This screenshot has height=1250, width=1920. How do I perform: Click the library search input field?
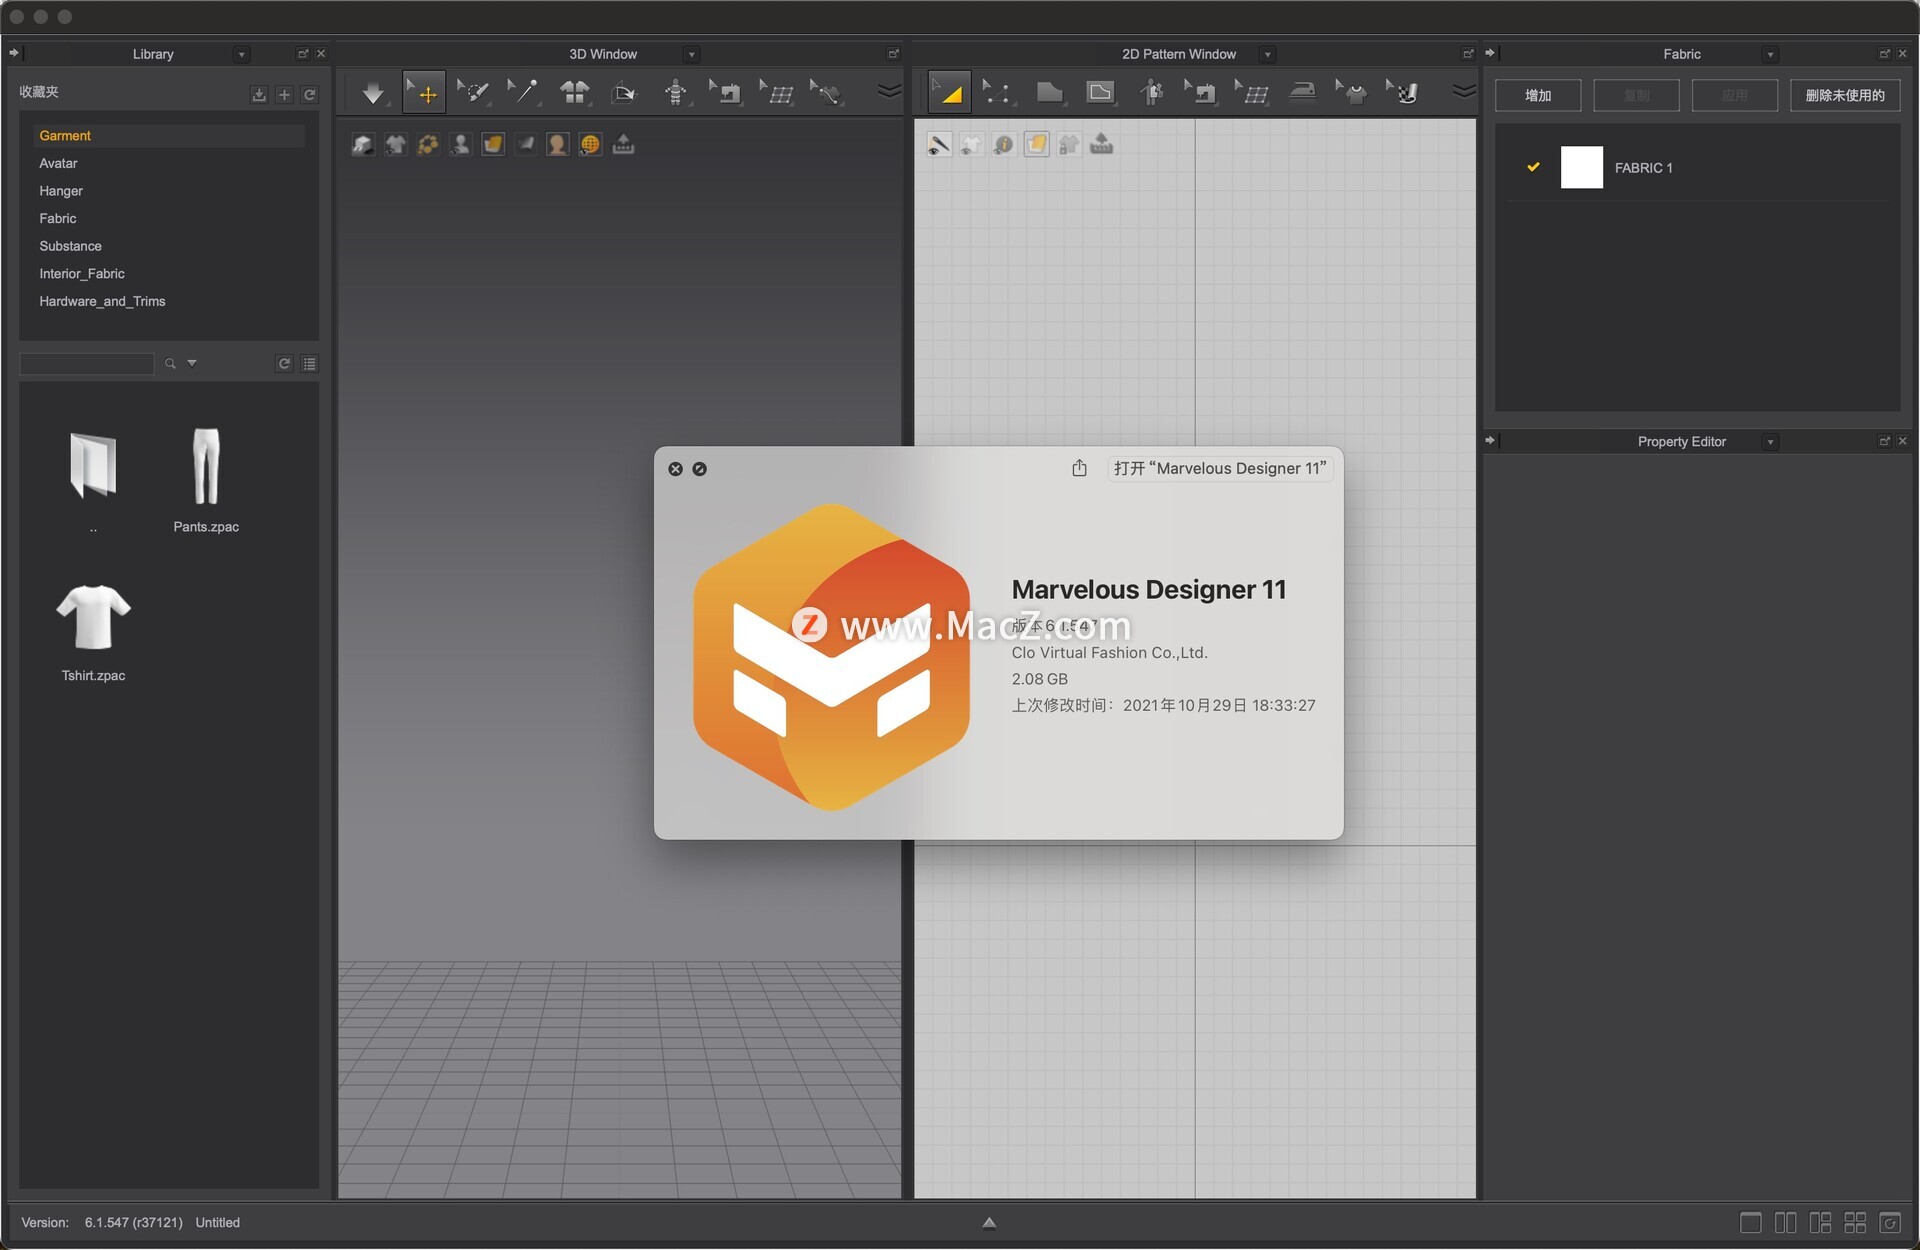(x=87, y=364)
